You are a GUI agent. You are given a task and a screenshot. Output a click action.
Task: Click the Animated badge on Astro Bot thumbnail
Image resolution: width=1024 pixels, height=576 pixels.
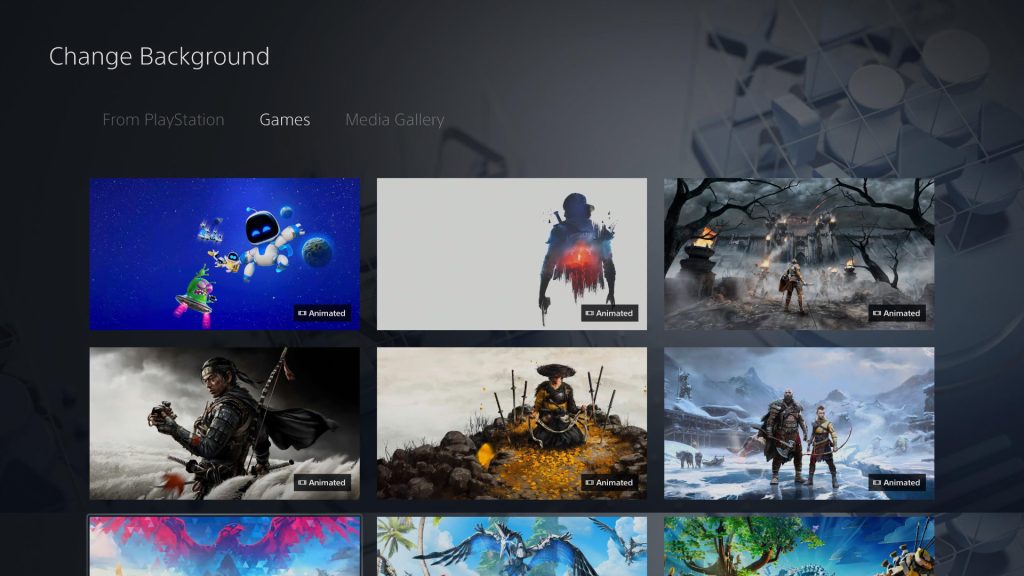coord(322,313)
